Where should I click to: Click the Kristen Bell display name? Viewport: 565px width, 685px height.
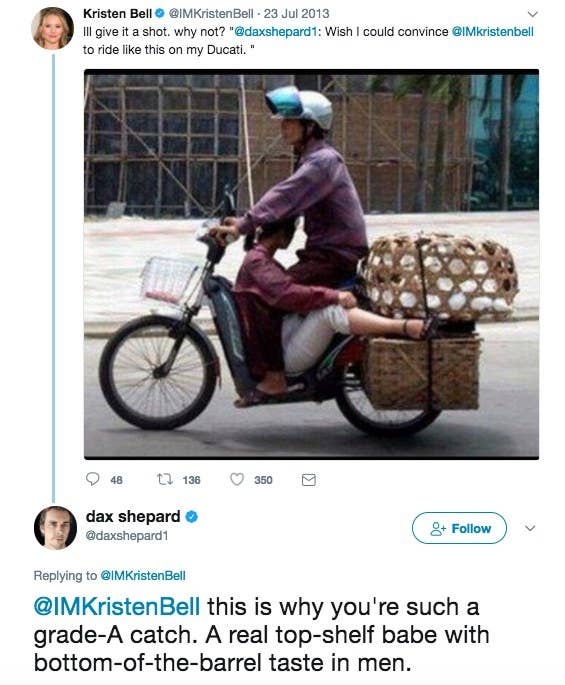[x=117, y=14]
